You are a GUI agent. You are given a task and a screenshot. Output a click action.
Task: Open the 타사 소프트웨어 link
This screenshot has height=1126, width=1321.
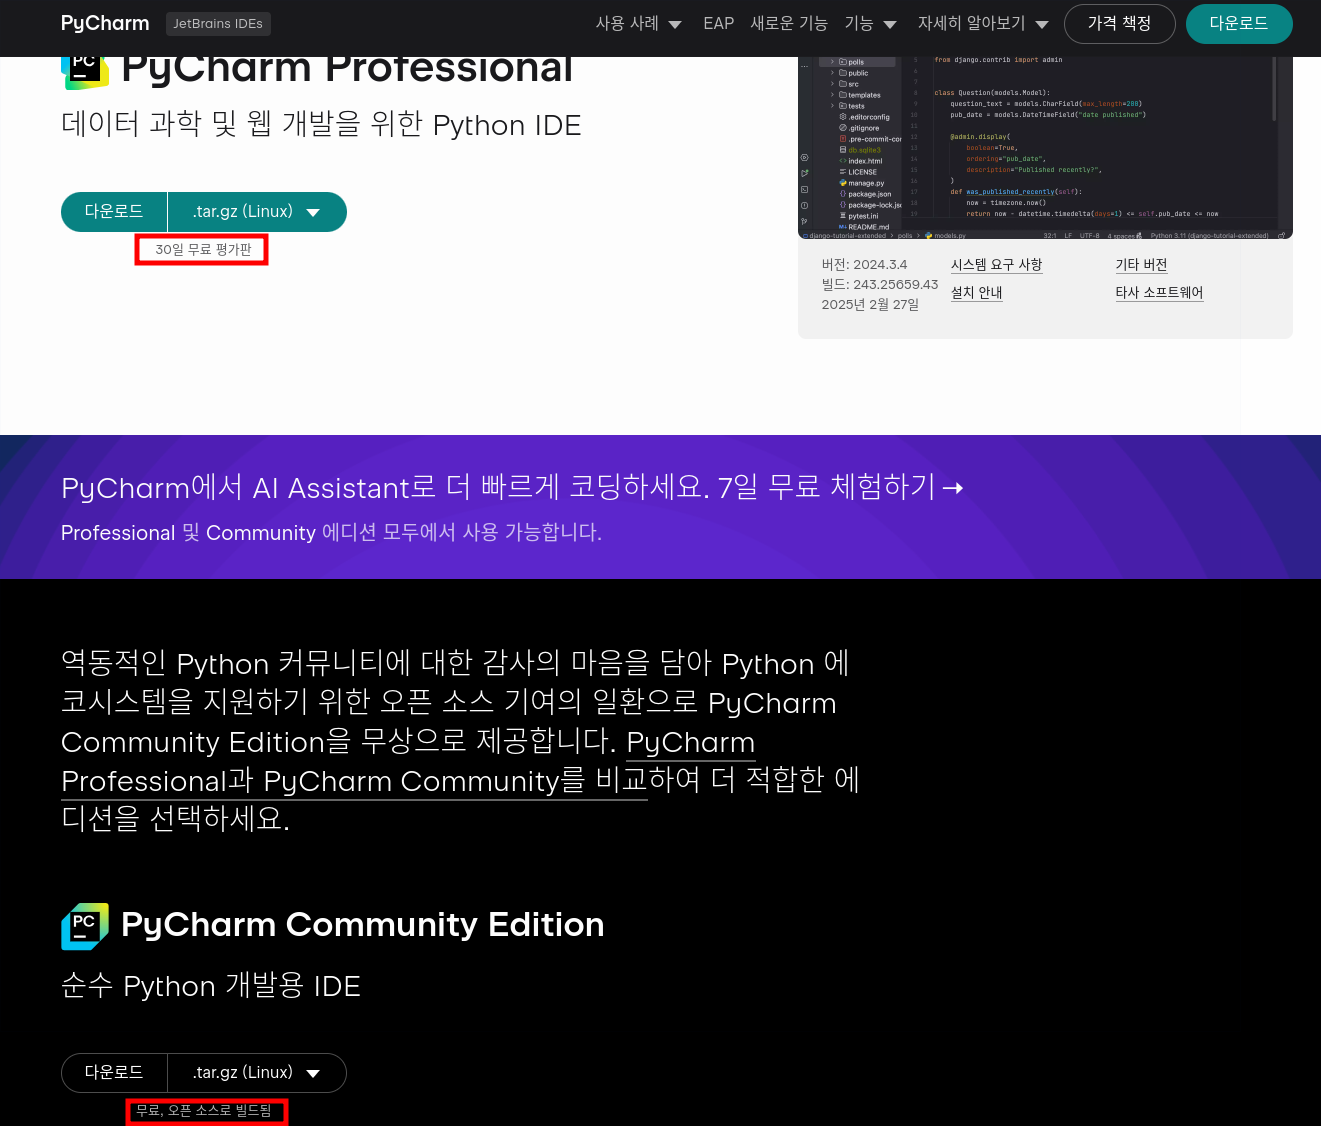click(1159, 293)
